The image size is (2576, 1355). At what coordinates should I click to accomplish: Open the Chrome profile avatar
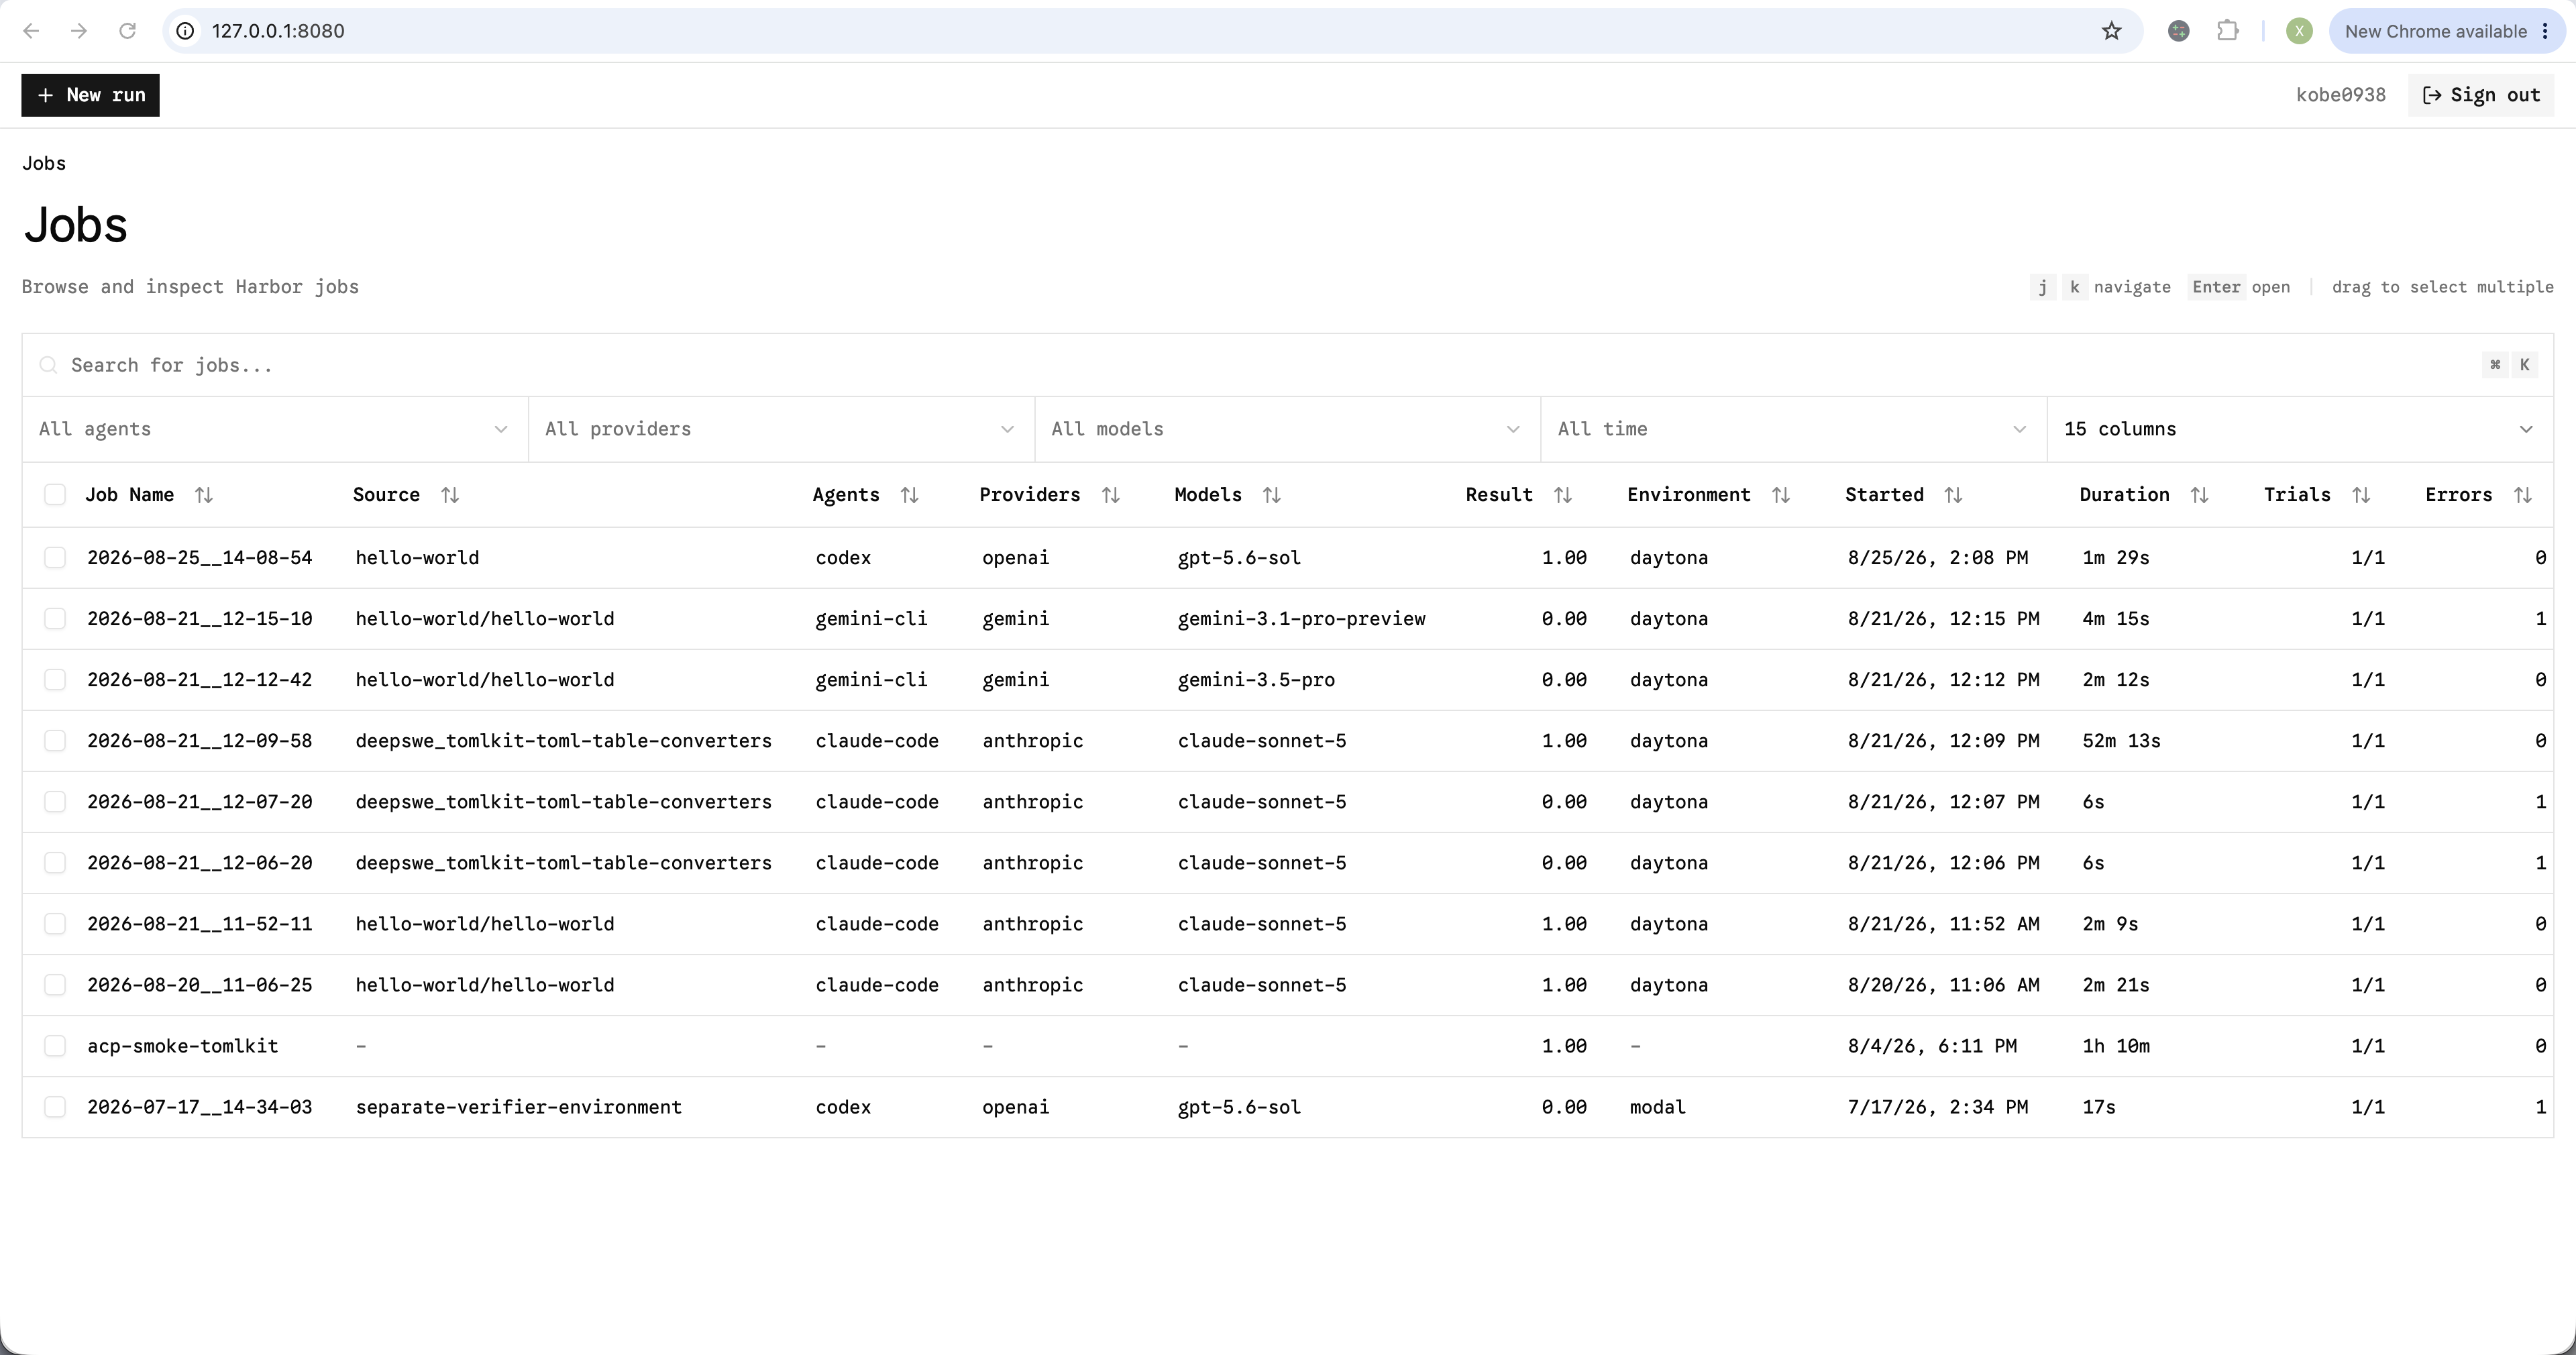tap(2299, 31)
